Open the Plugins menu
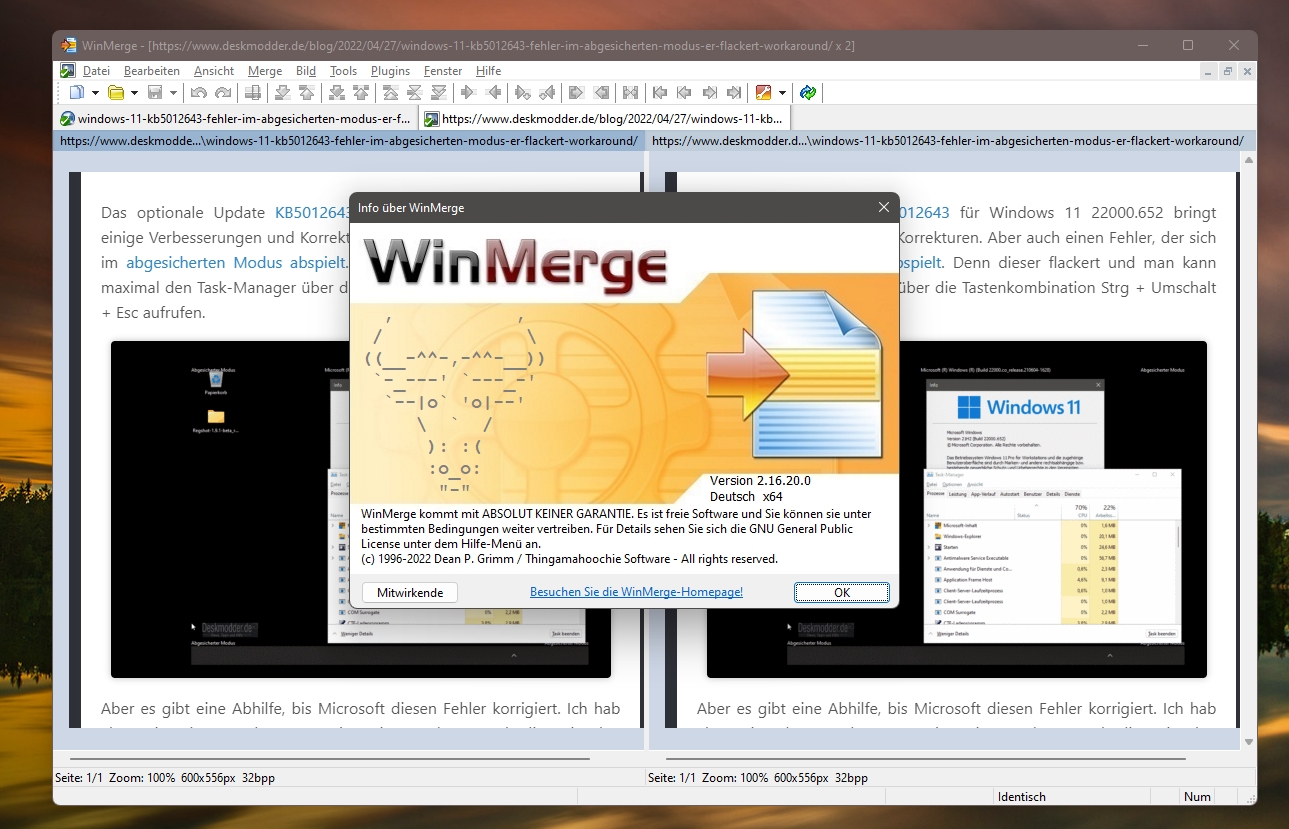This screenshot has height=829, width=1289. (390, 71)
